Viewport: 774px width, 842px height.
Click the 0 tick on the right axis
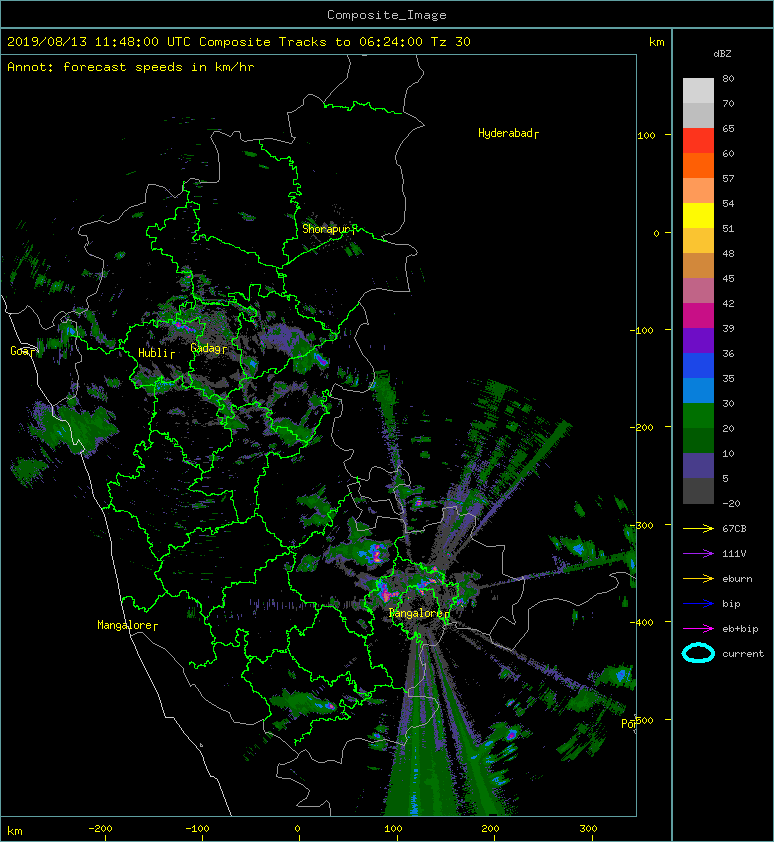656,233
